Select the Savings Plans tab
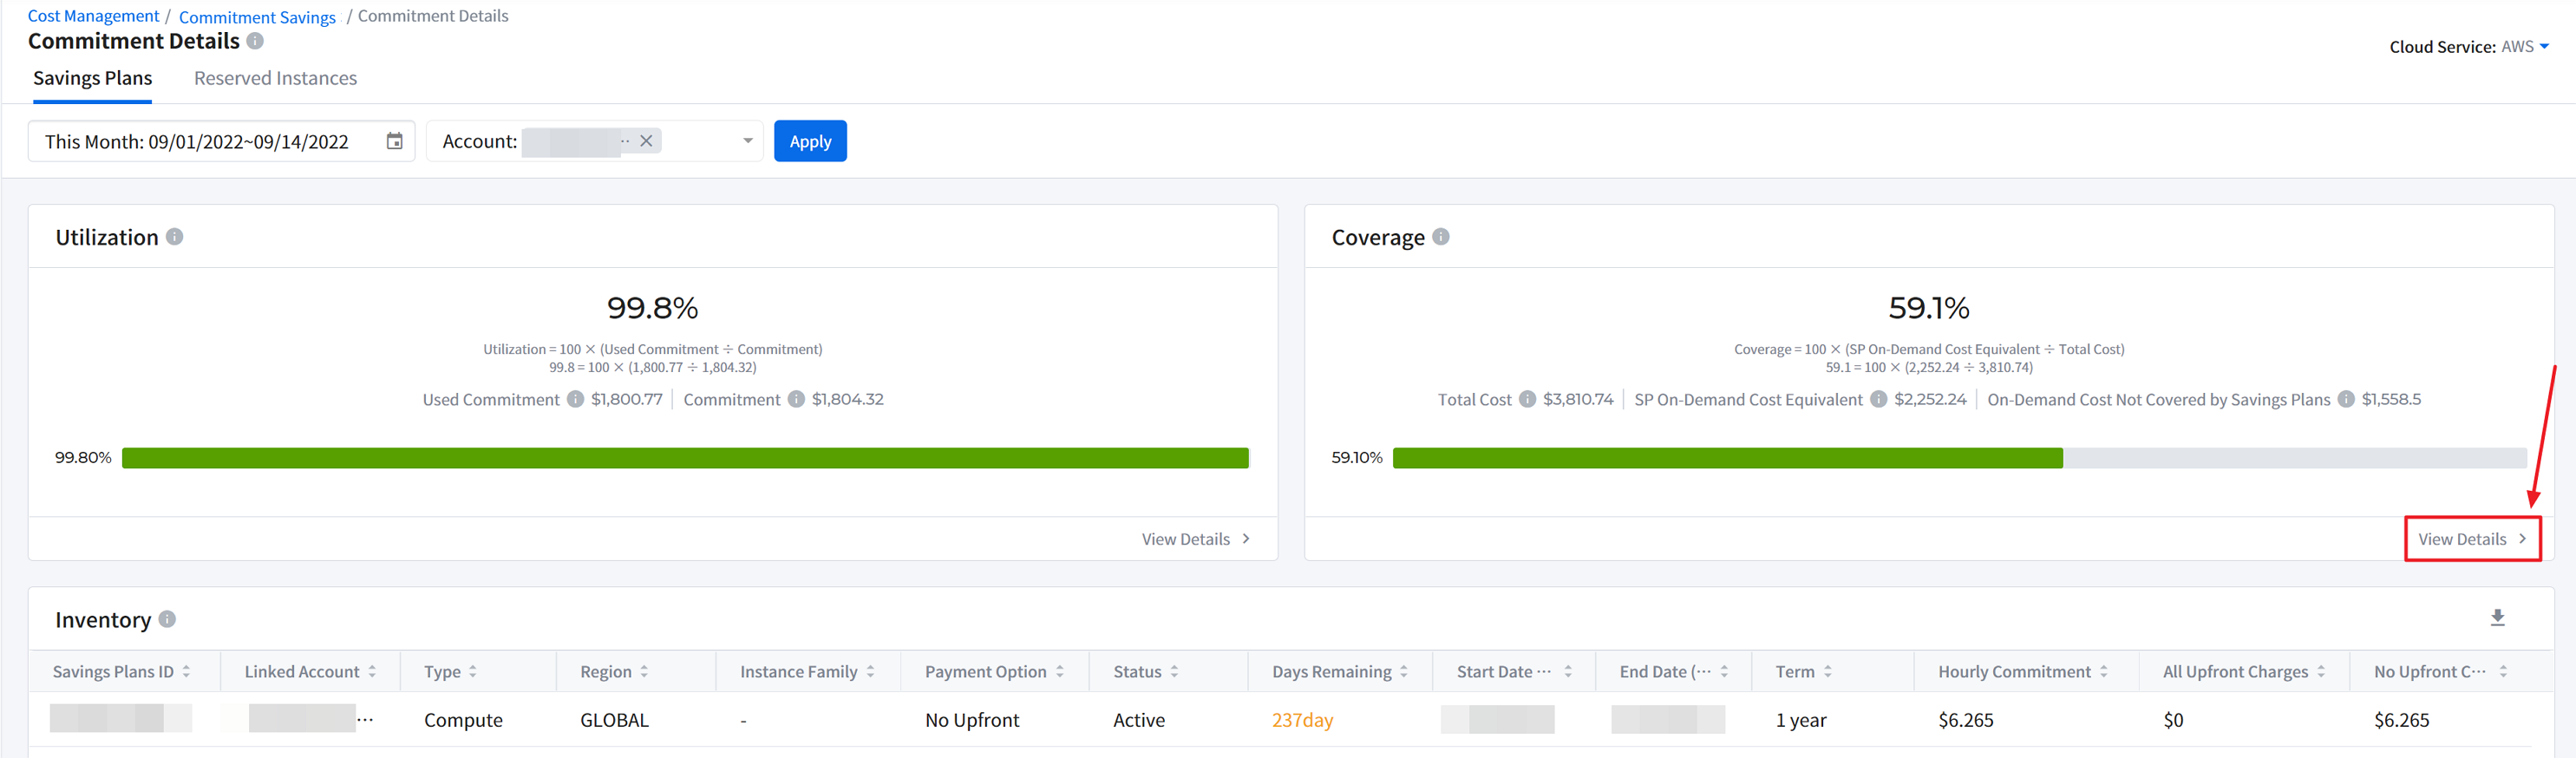The height and width of the screenshot is (758, 2576). click(92, 78)
